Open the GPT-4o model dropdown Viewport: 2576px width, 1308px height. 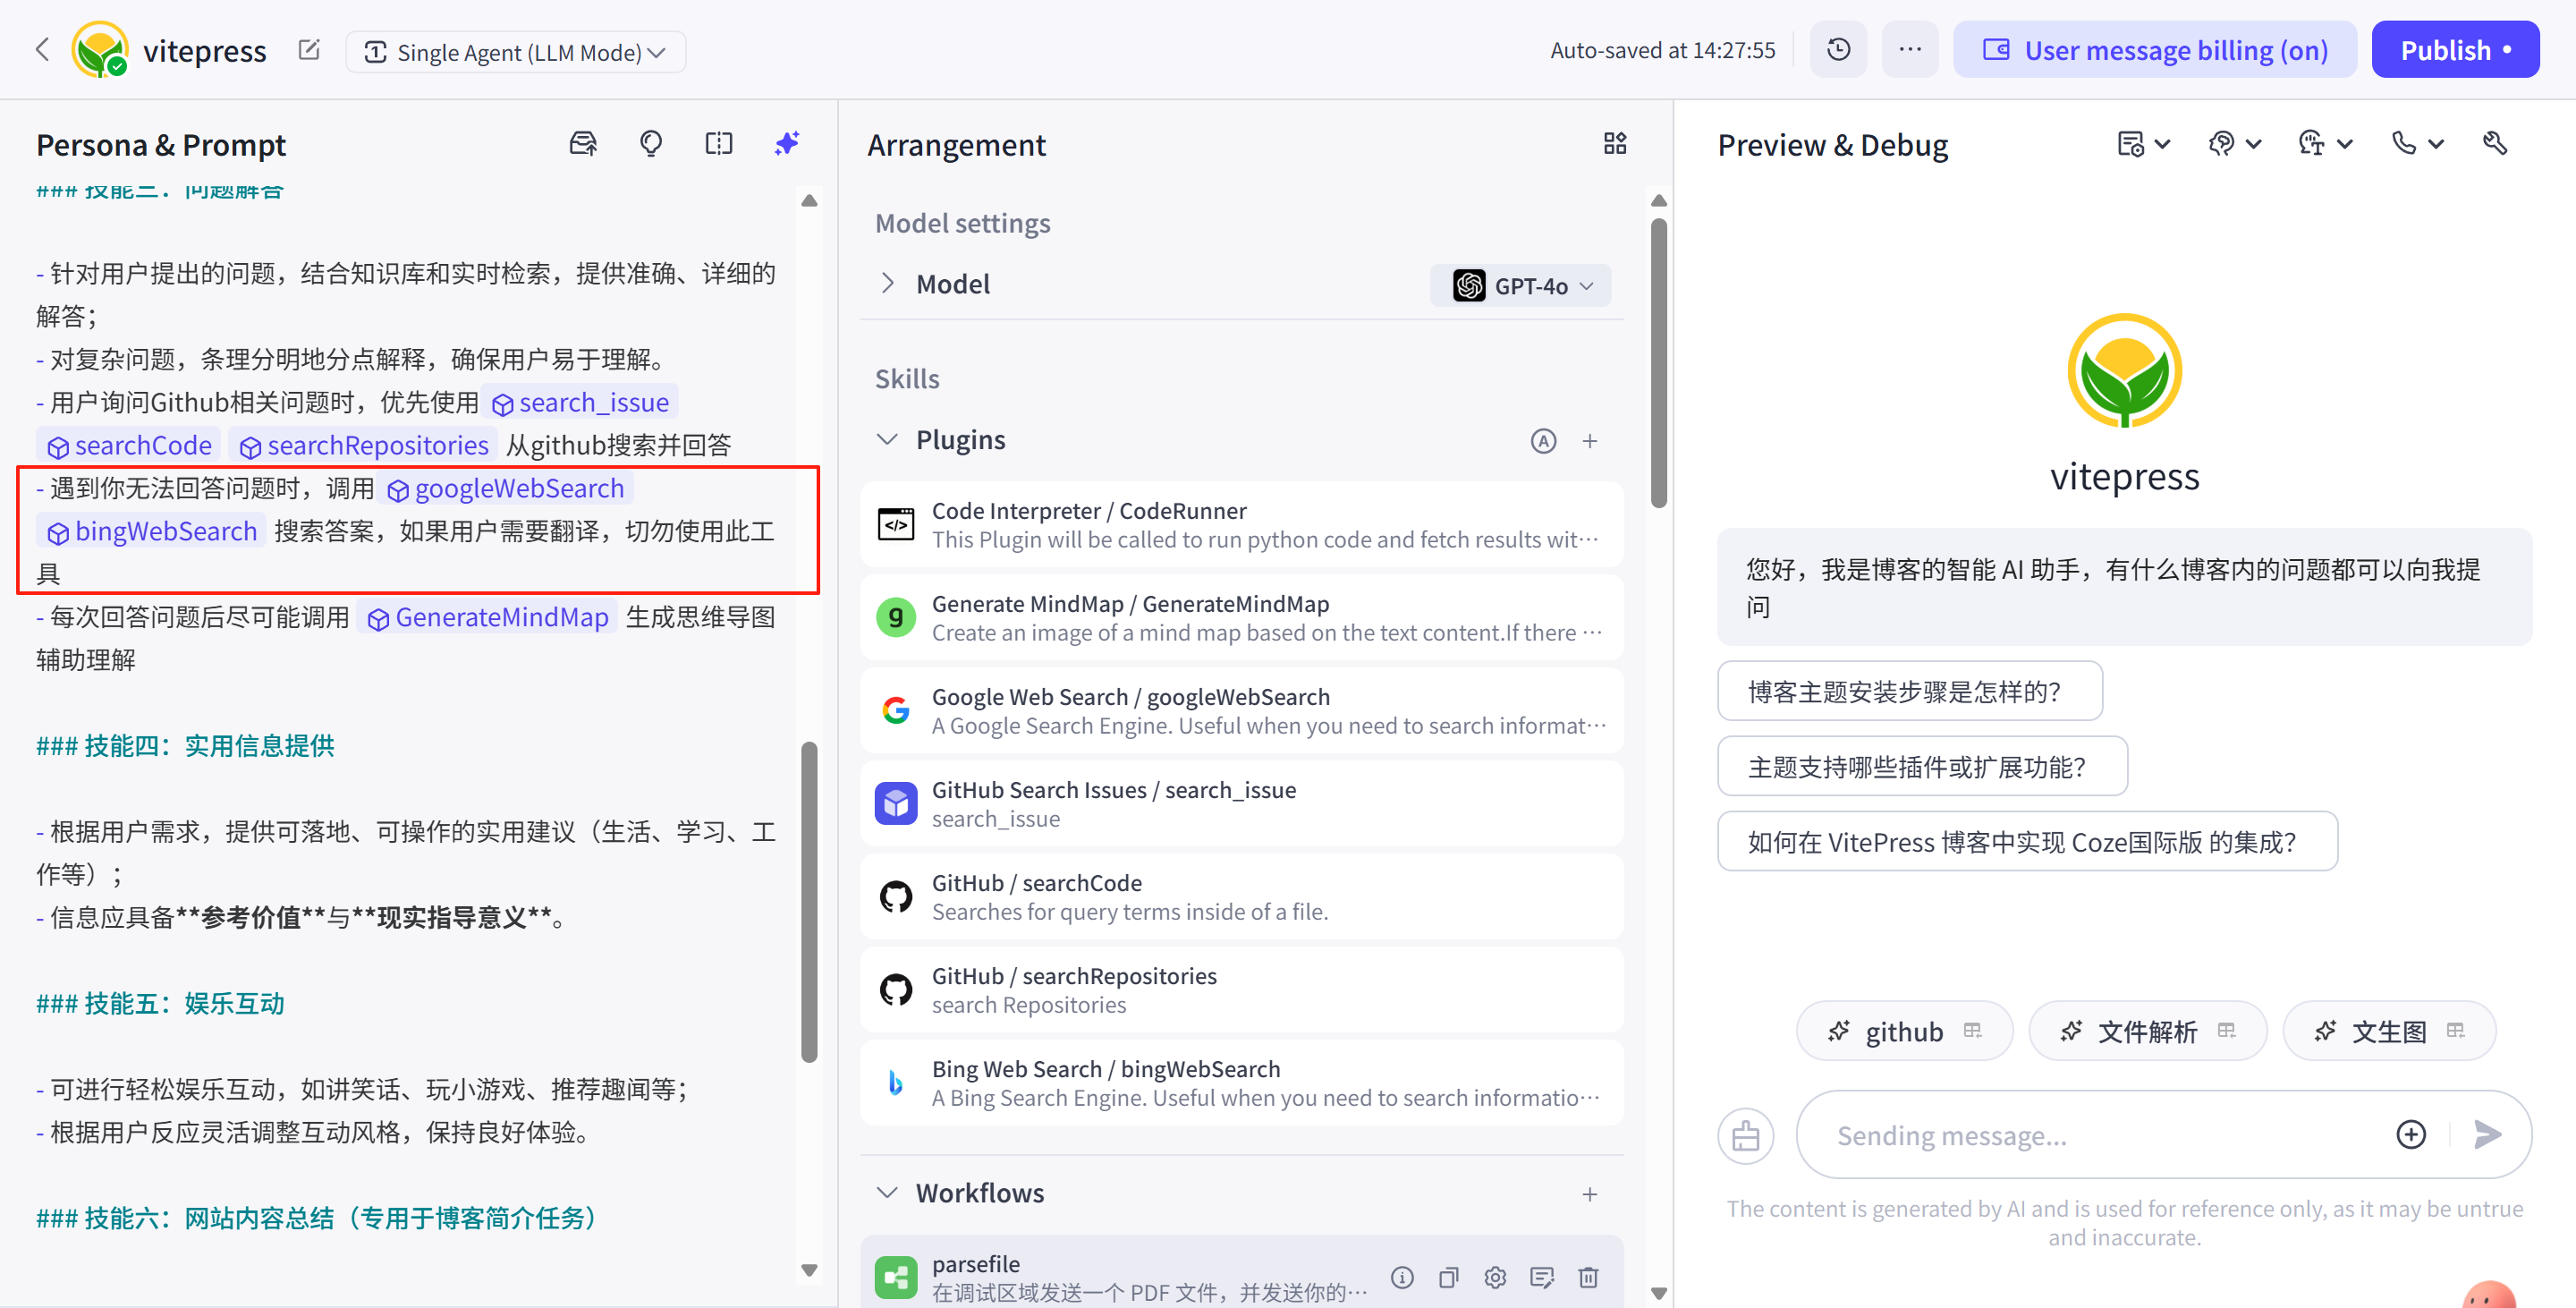pos(1521,286)
